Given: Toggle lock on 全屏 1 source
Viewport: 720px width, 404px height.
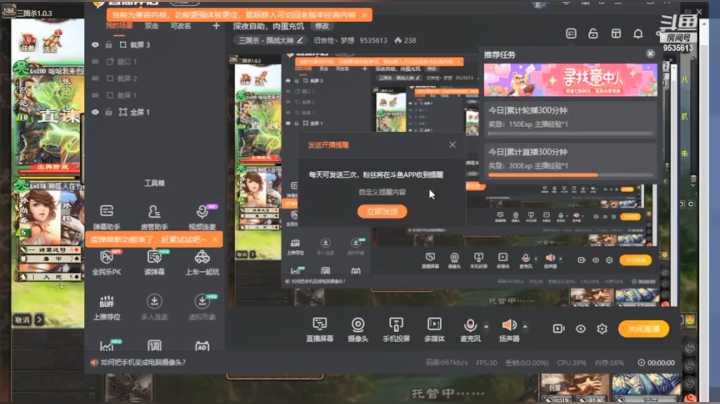Looking at the screenshot, I should click(x=109, y=112).
